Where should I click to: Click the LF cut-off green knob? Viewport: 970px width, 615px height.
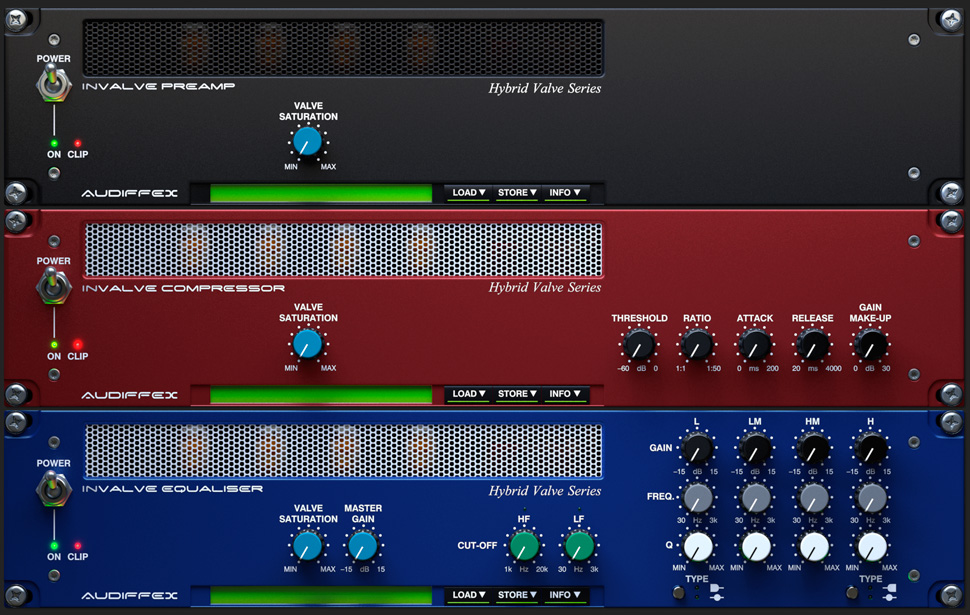pos(579,546)
